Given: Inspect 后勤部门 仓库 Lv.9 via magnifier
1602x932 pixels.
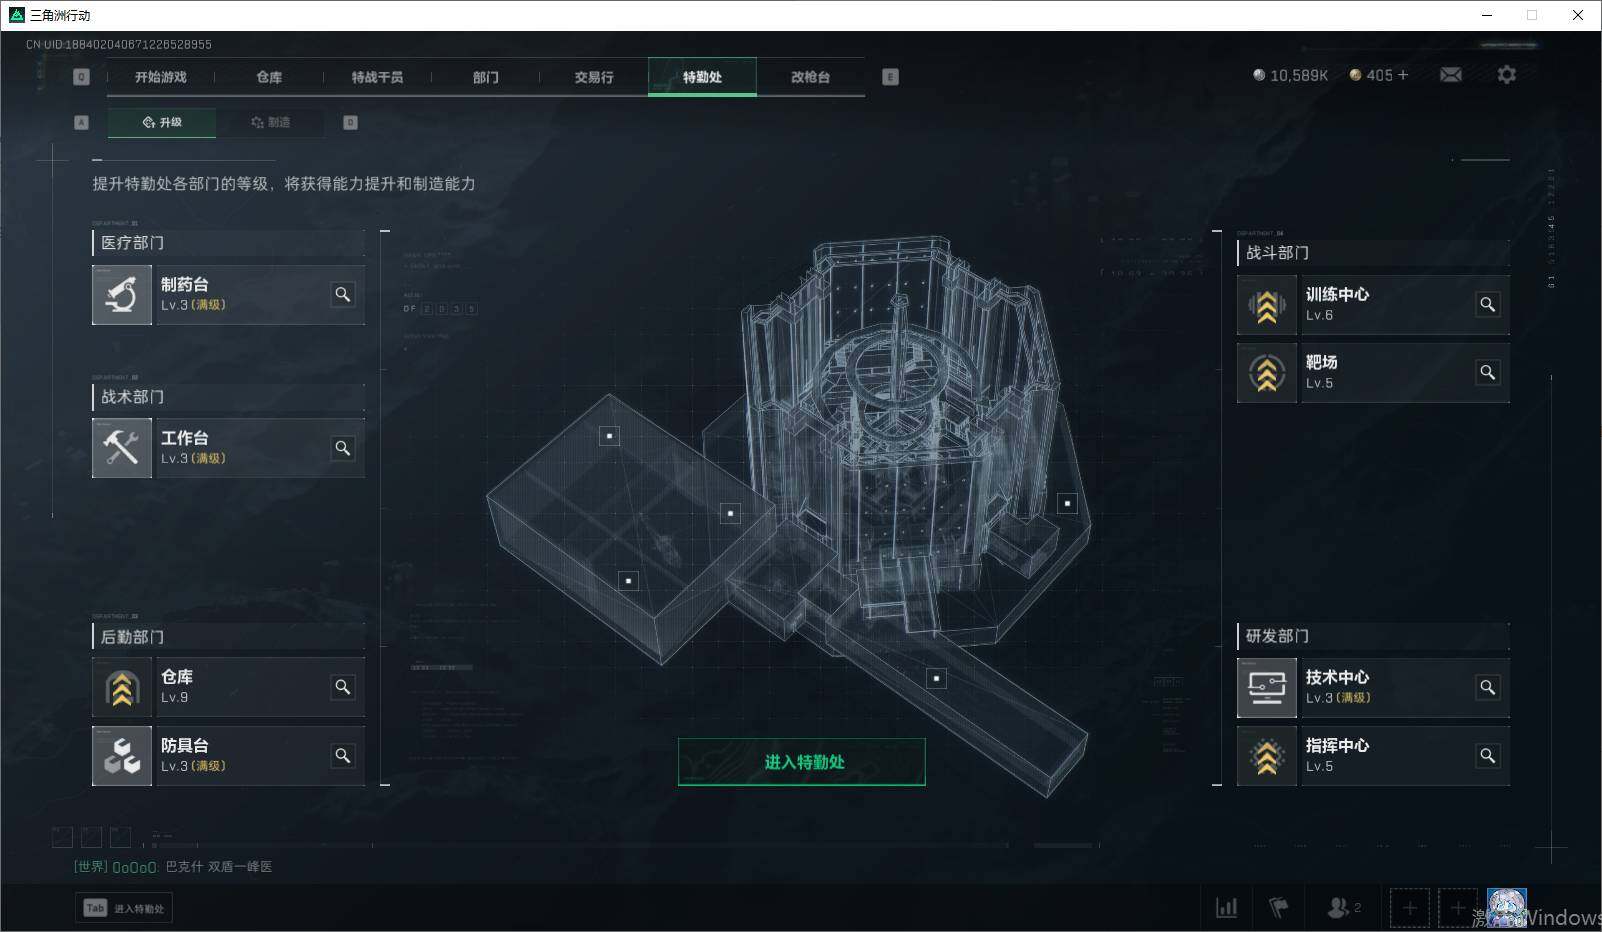Looking at the screenshot, I should pos(343,687).
